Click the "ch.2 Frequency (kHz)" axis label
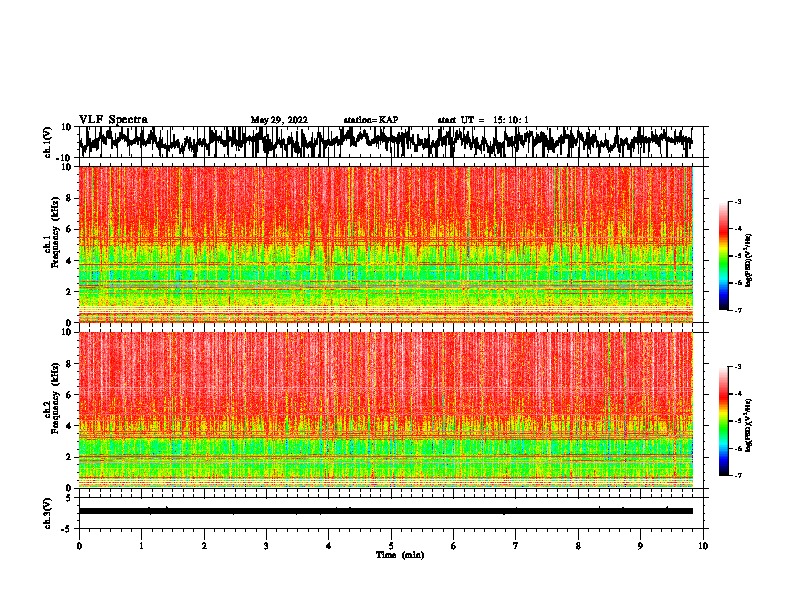Image resolution: width=792 pixels, height=612 pixels. [x=54, y=398]
